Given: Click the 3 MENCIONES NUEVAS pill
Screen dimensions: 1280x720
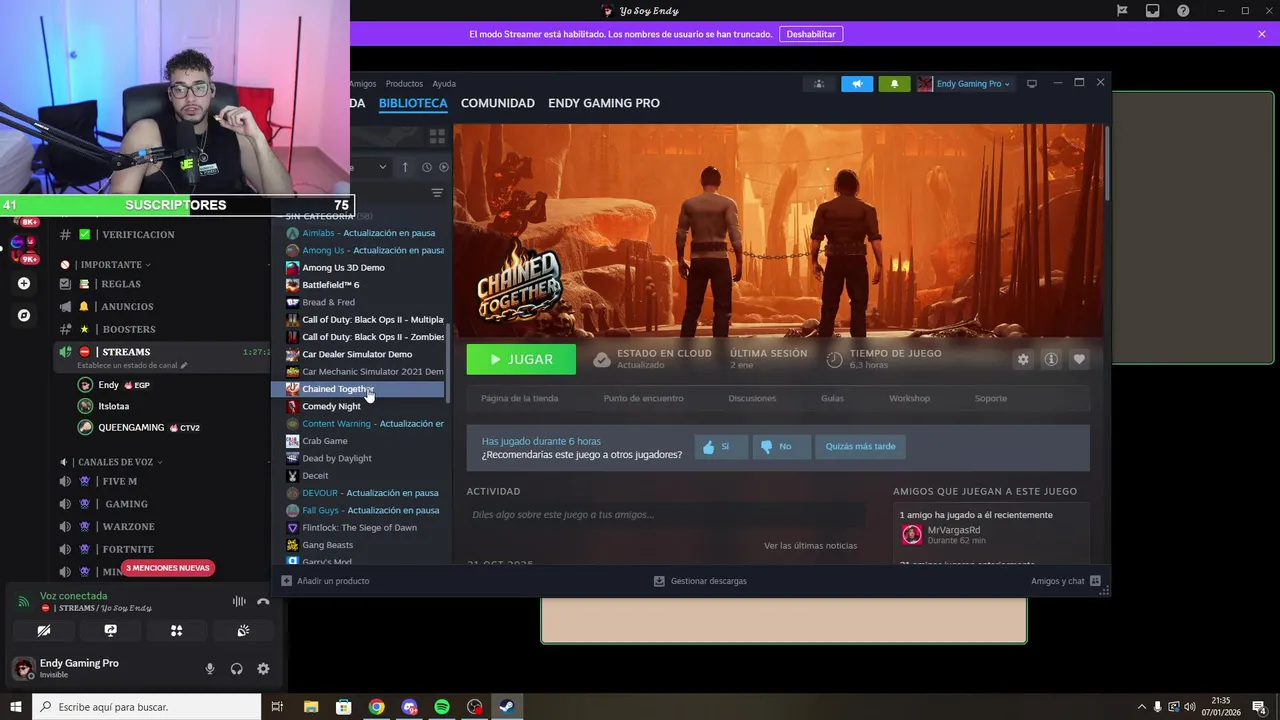Looking at the screenshot, I should [168, 568].
